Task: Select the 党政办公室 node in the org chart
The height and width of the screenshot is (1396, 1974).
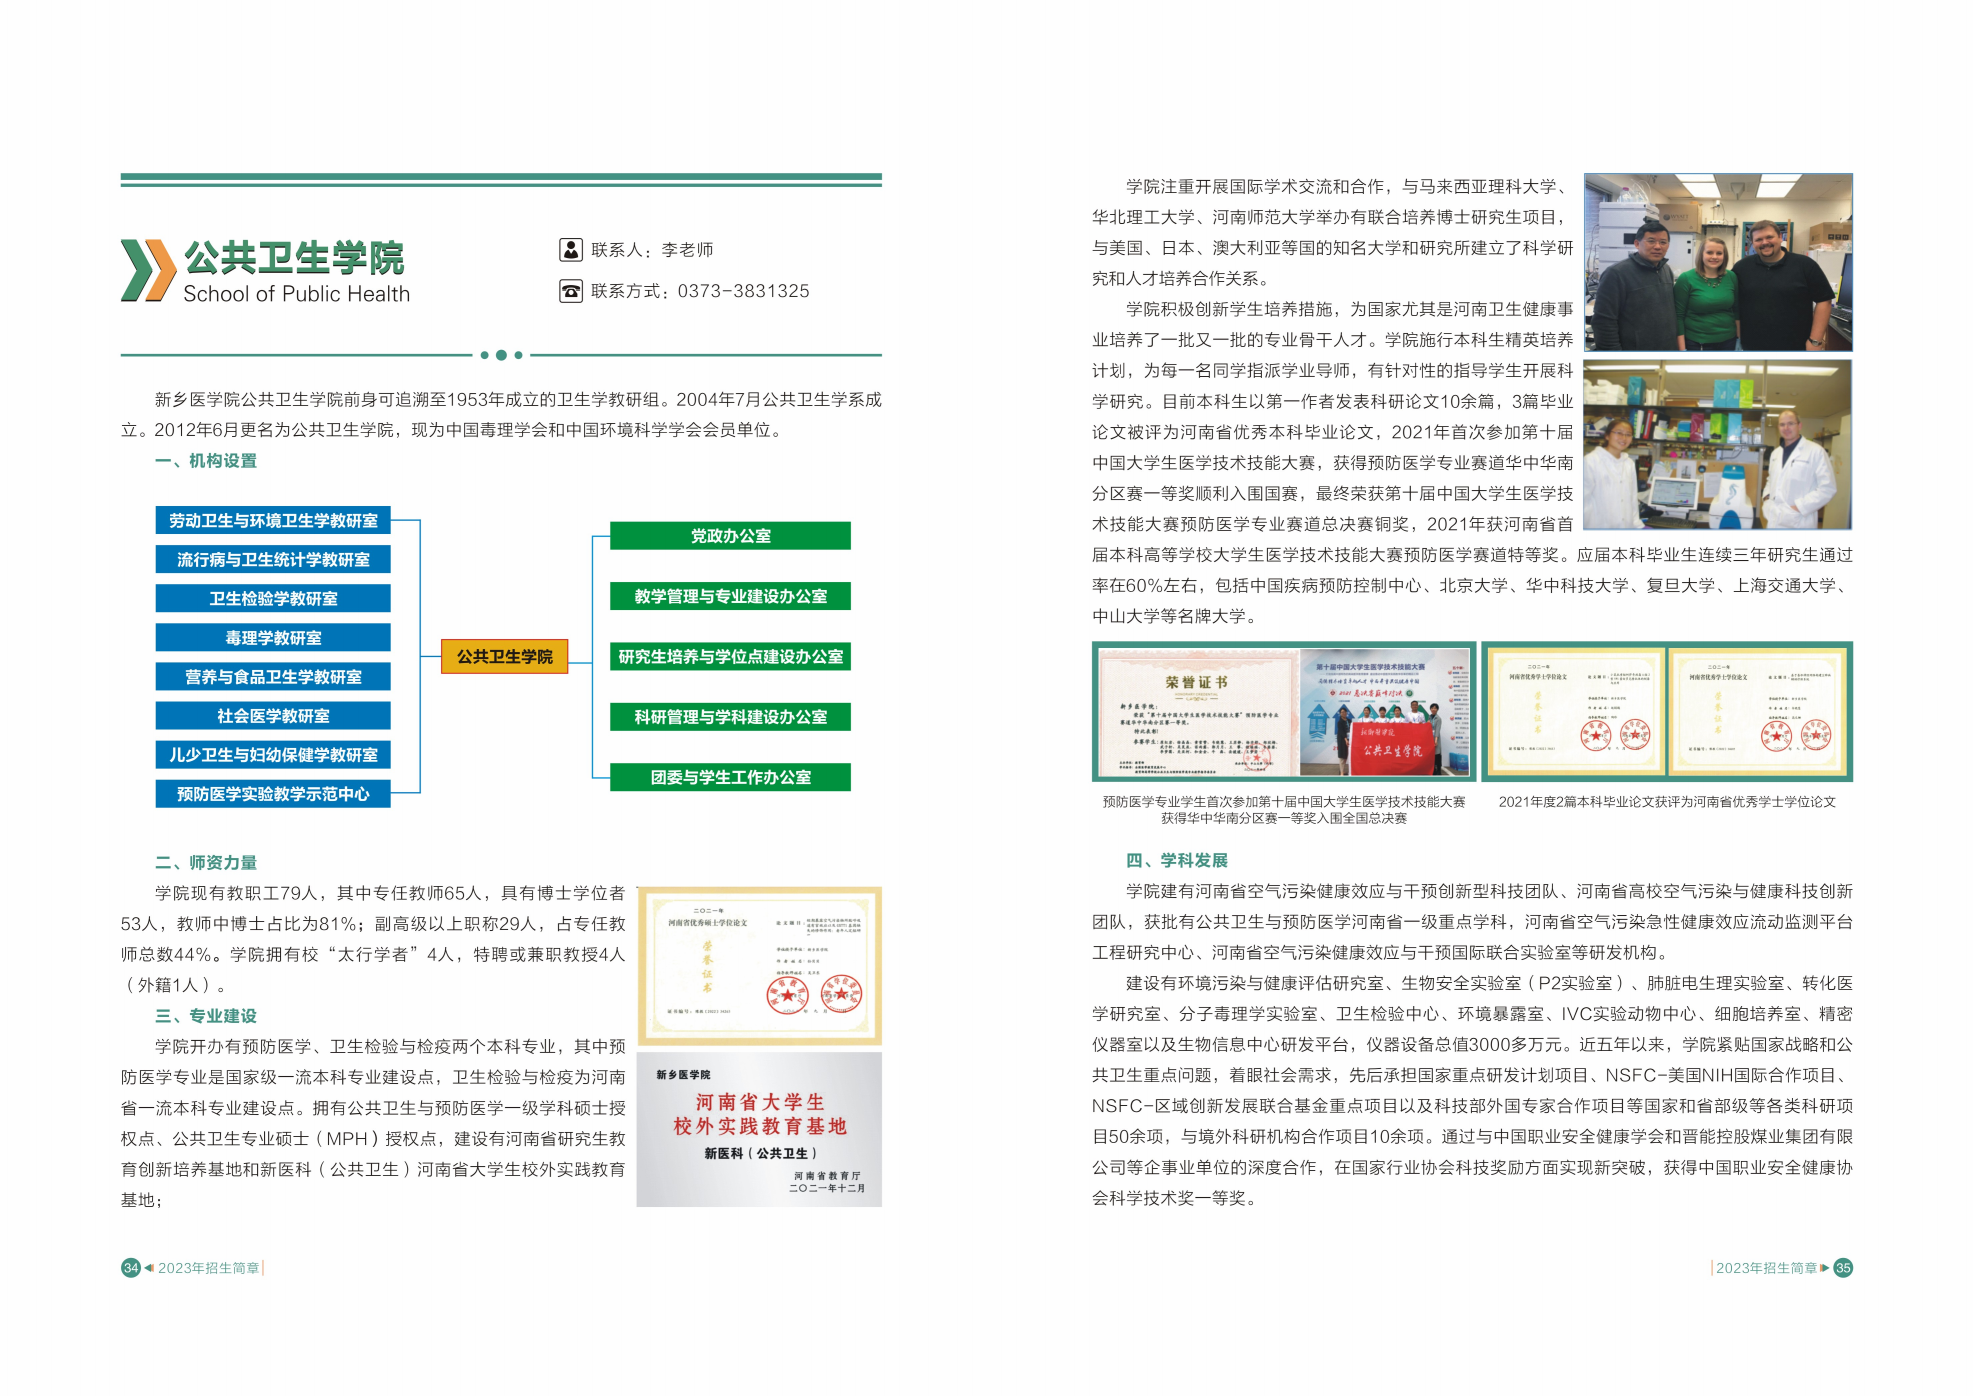Action: coord(729,536)
